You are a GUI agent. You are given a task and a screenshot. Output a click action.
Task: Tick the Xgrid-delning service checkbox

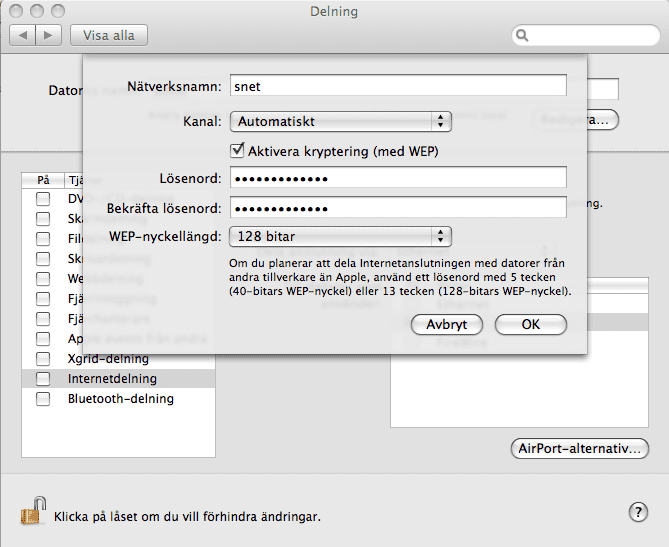pos(43,359)
